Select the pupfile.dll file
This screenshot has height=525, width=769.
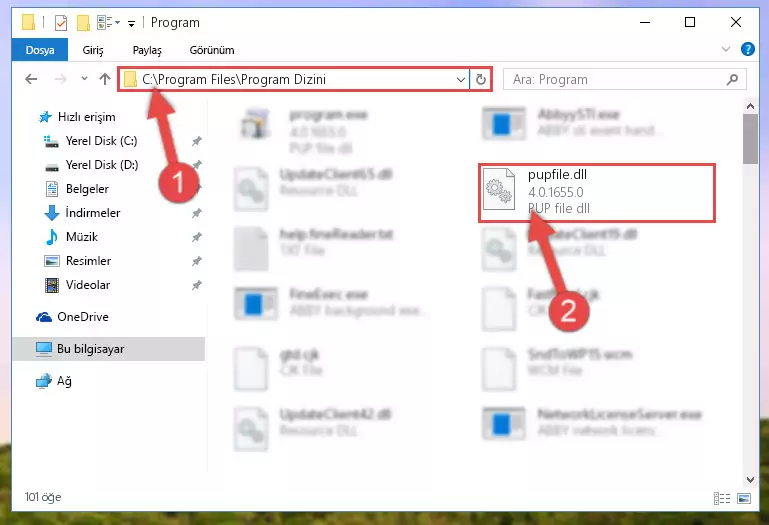point(597,192)
